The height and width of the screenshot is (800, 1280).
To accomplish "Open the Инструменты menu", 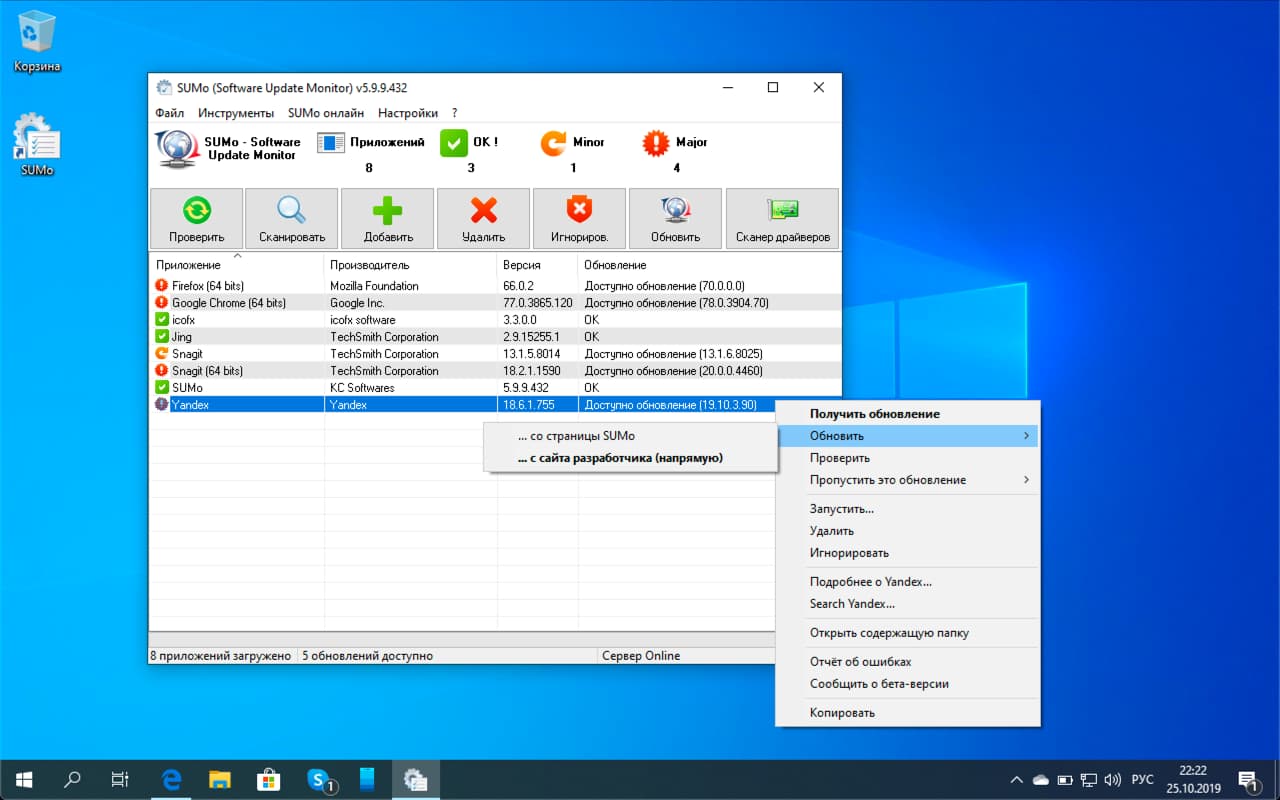I will point(236,113).
